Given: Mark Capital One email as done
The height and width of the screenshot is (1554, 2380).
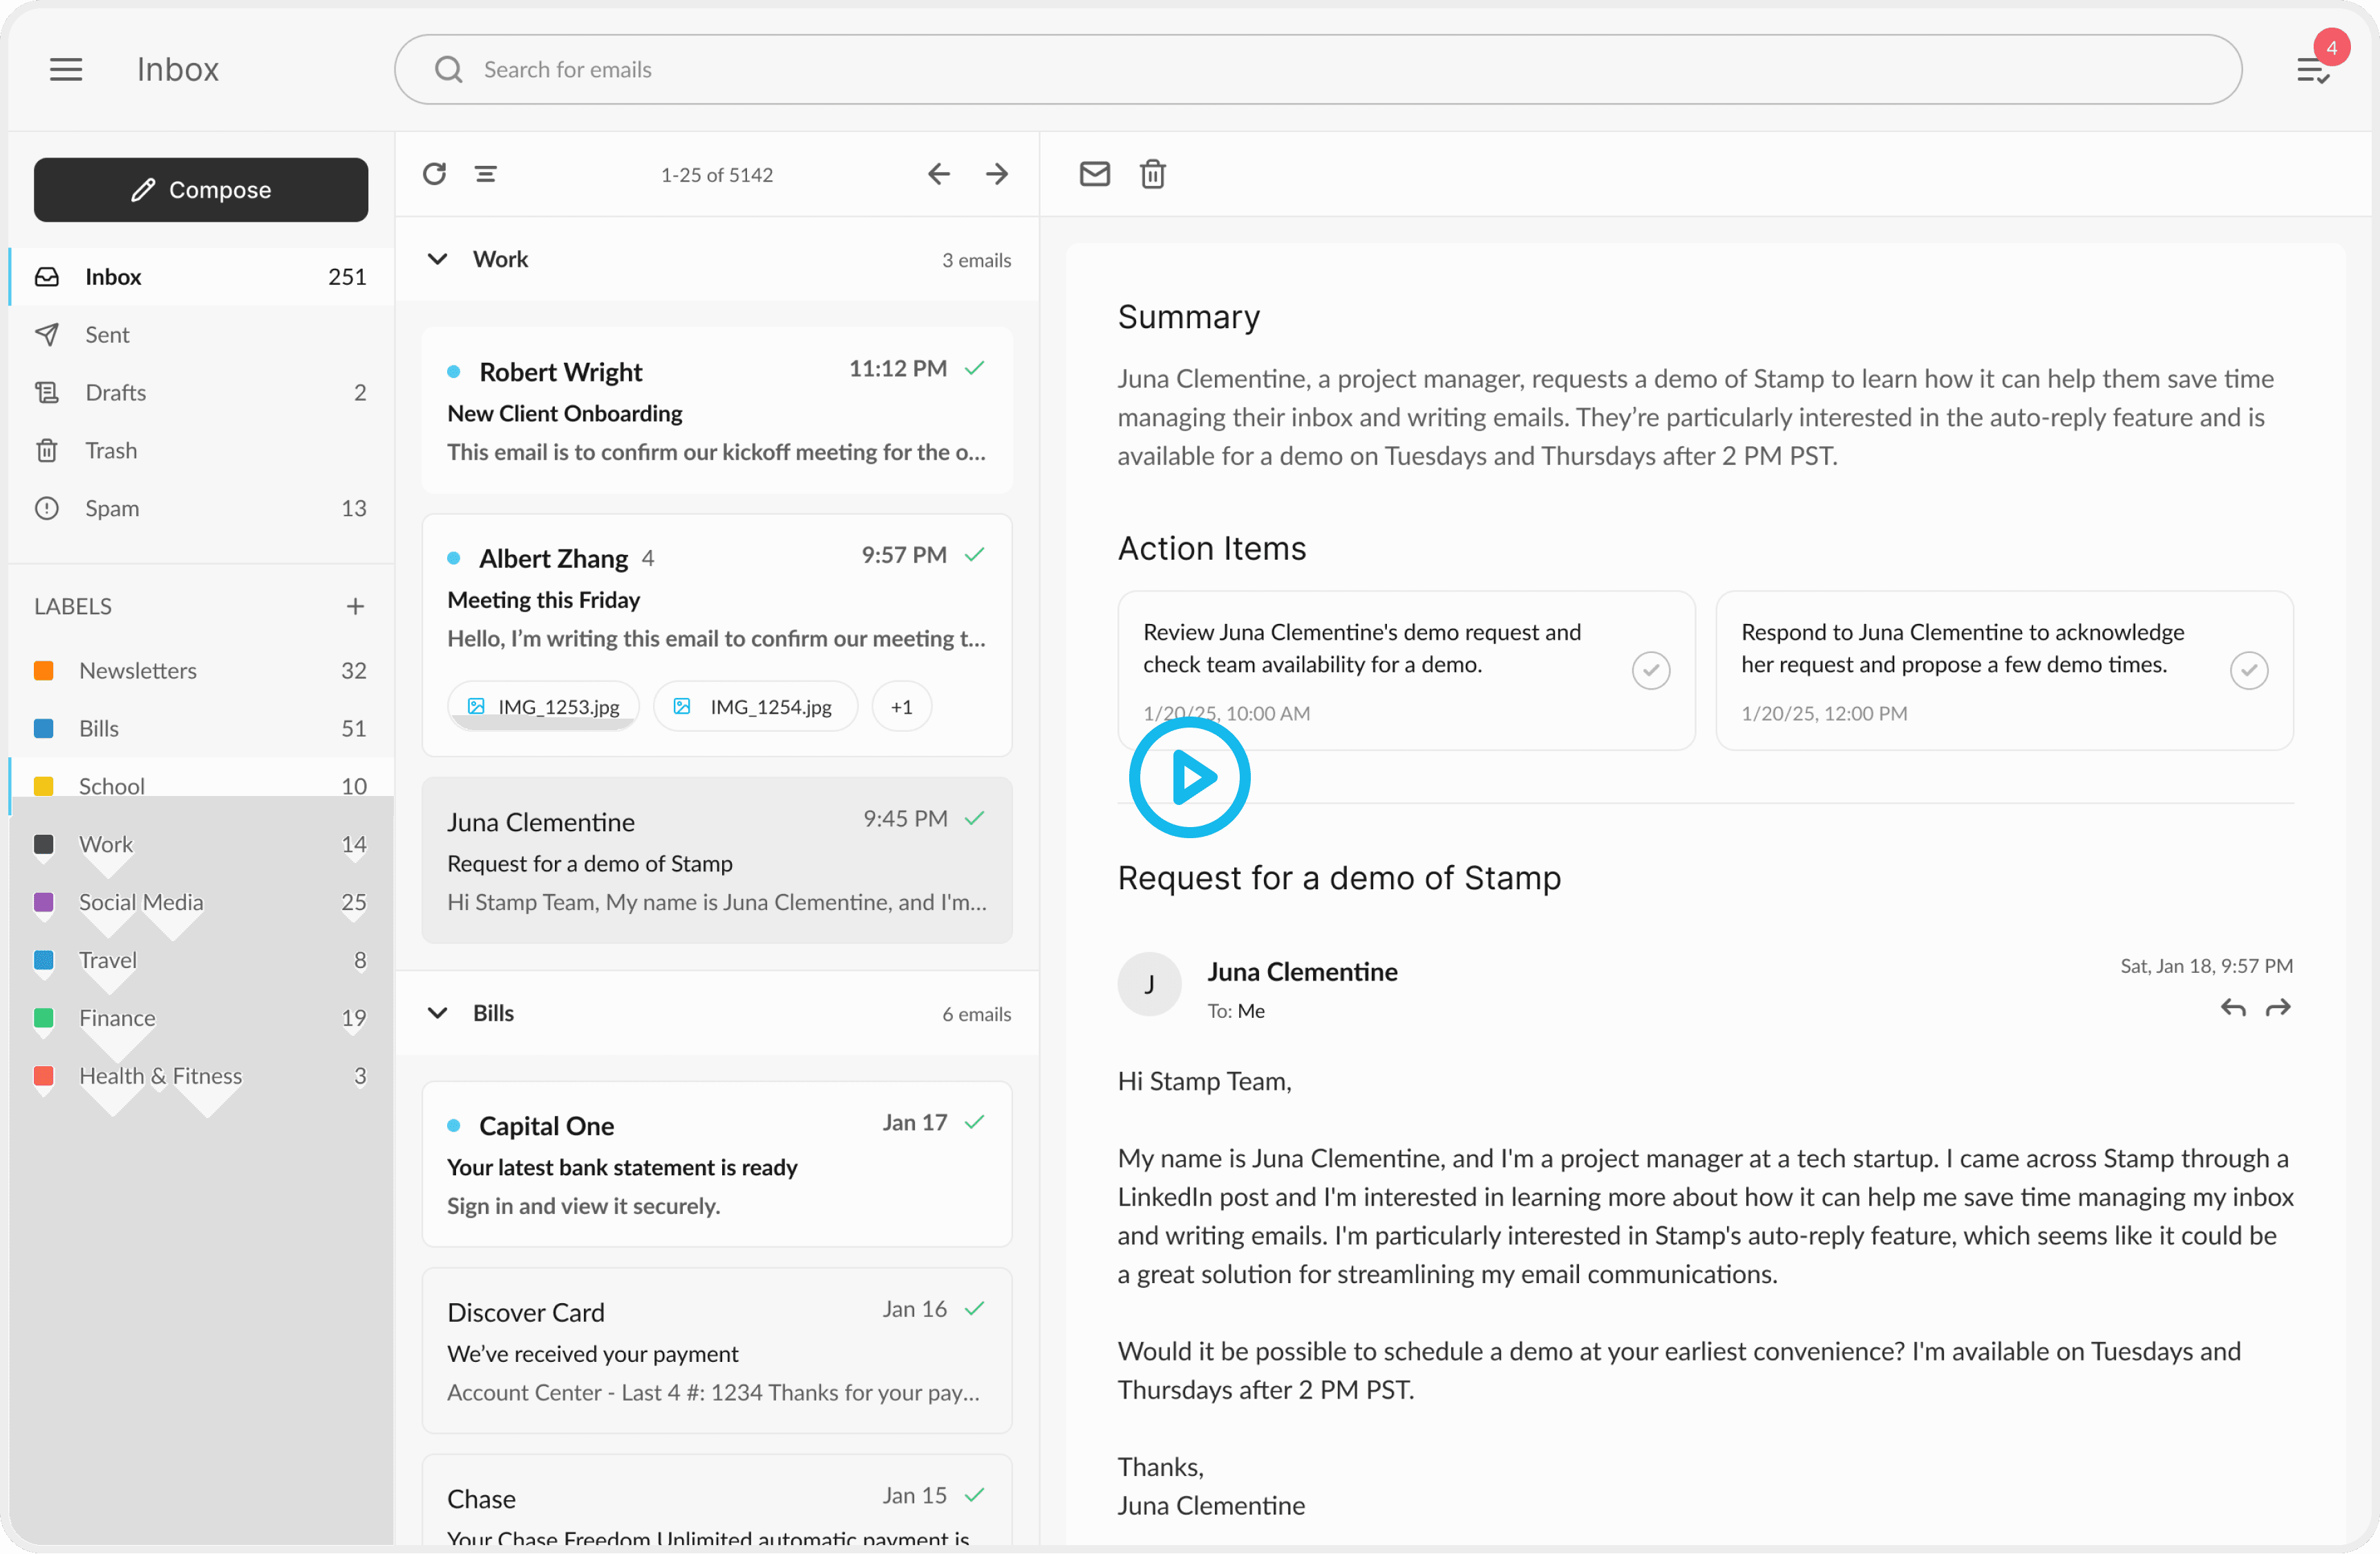Looking at the screenshot, I should (x=975, y=1123).
